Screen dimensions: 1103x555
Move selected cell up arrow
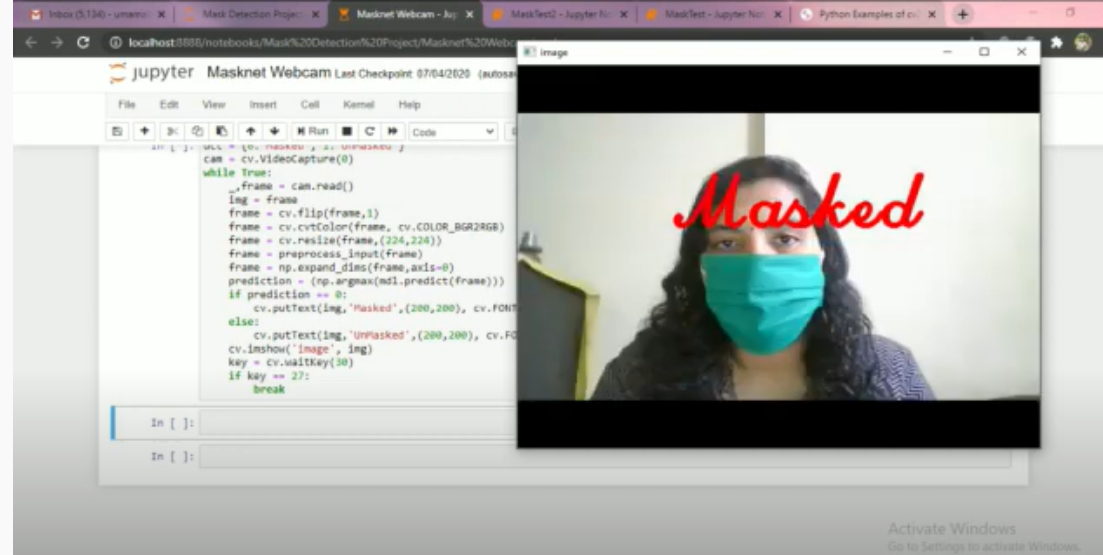(250, 132)
